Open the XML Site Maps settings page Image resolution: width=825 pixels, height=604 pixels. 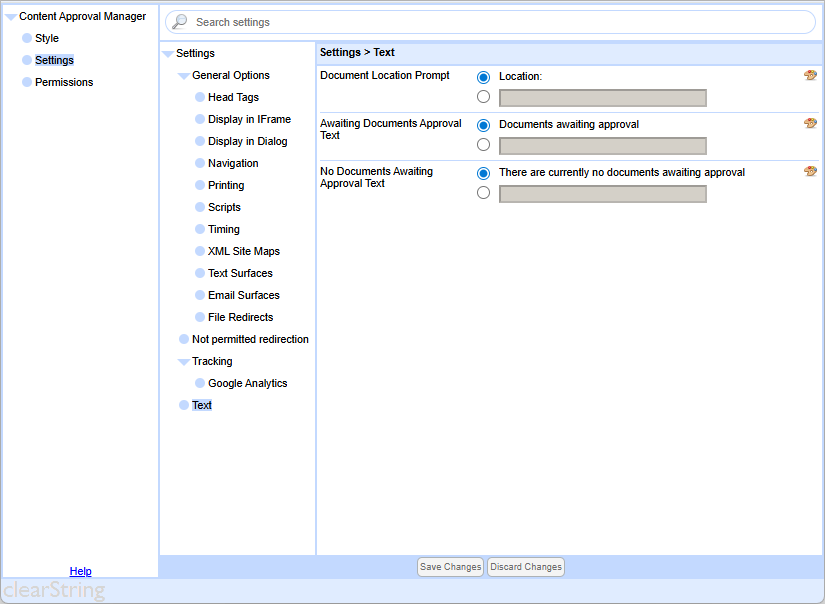pos(243,252)
